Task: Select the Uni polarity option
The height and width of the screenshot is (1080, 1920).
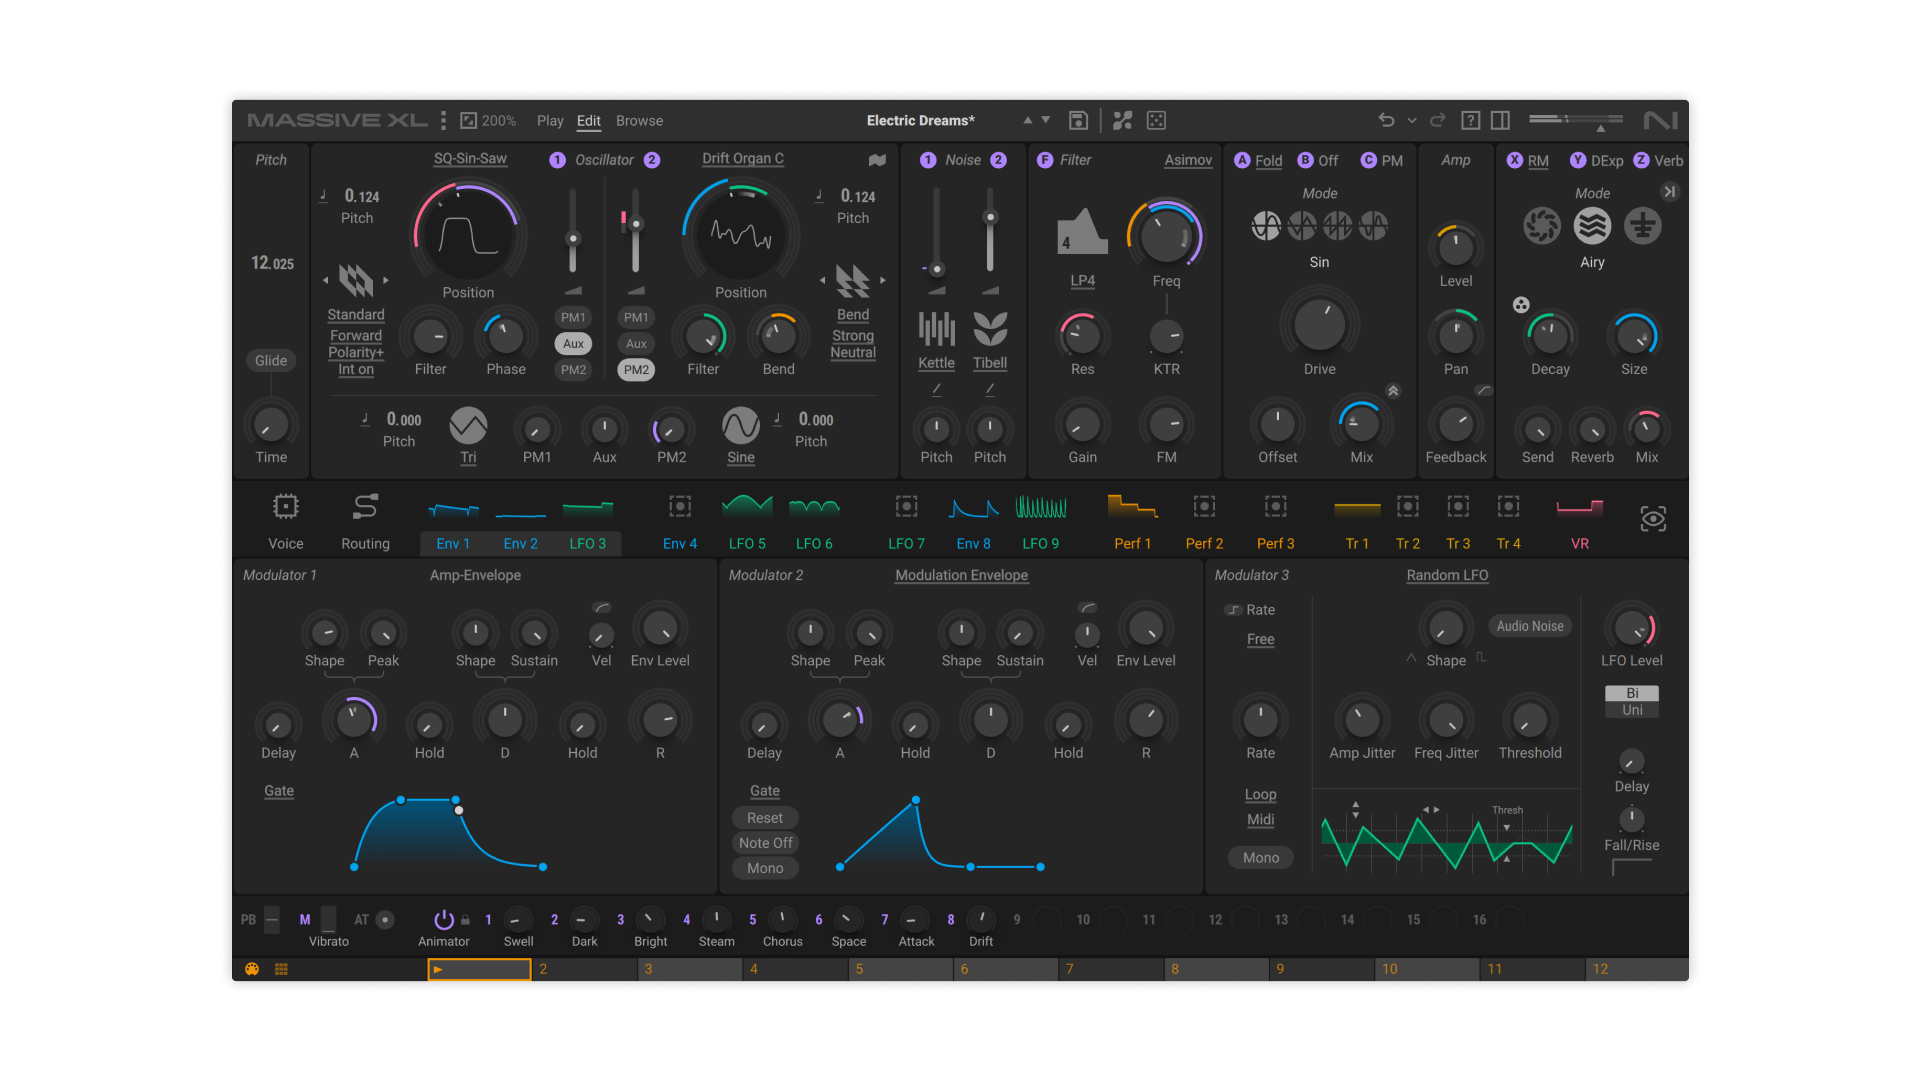Action: [x=1632, y=710]
